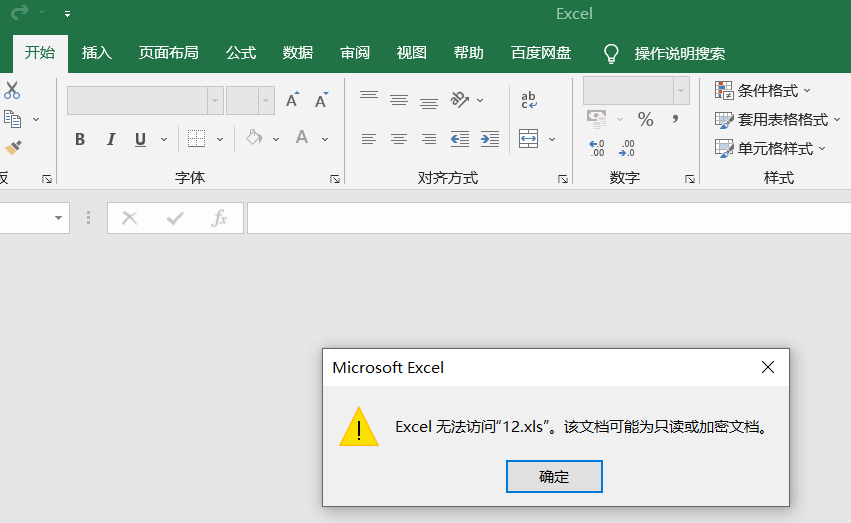Align text left
851x523 pixels.
tap(369, 139)
